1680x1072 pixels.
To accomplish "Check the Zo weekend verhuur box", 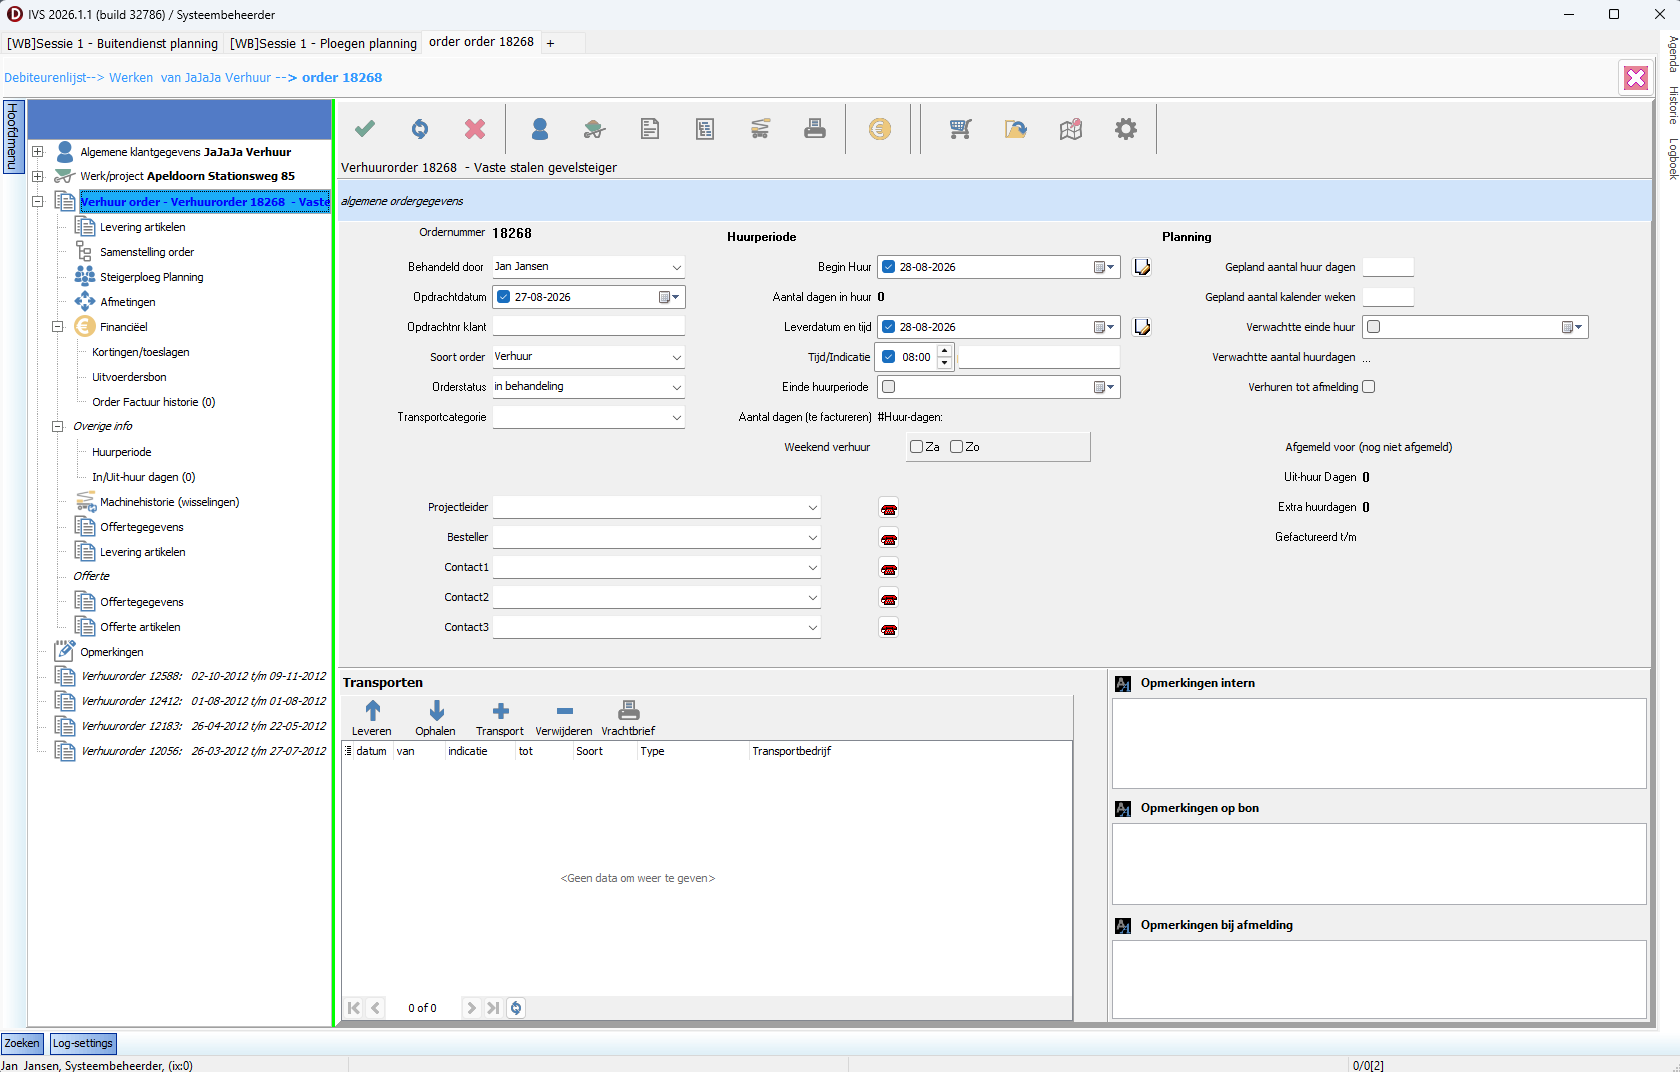I will (956, 447).
